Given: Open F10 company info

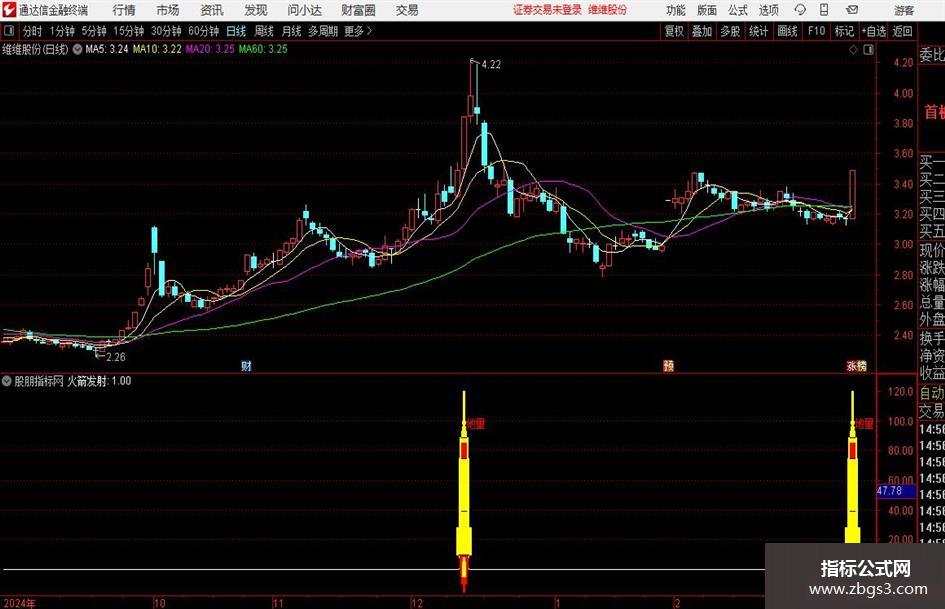Looking at the screenshot, I should [x=816, y=31].
